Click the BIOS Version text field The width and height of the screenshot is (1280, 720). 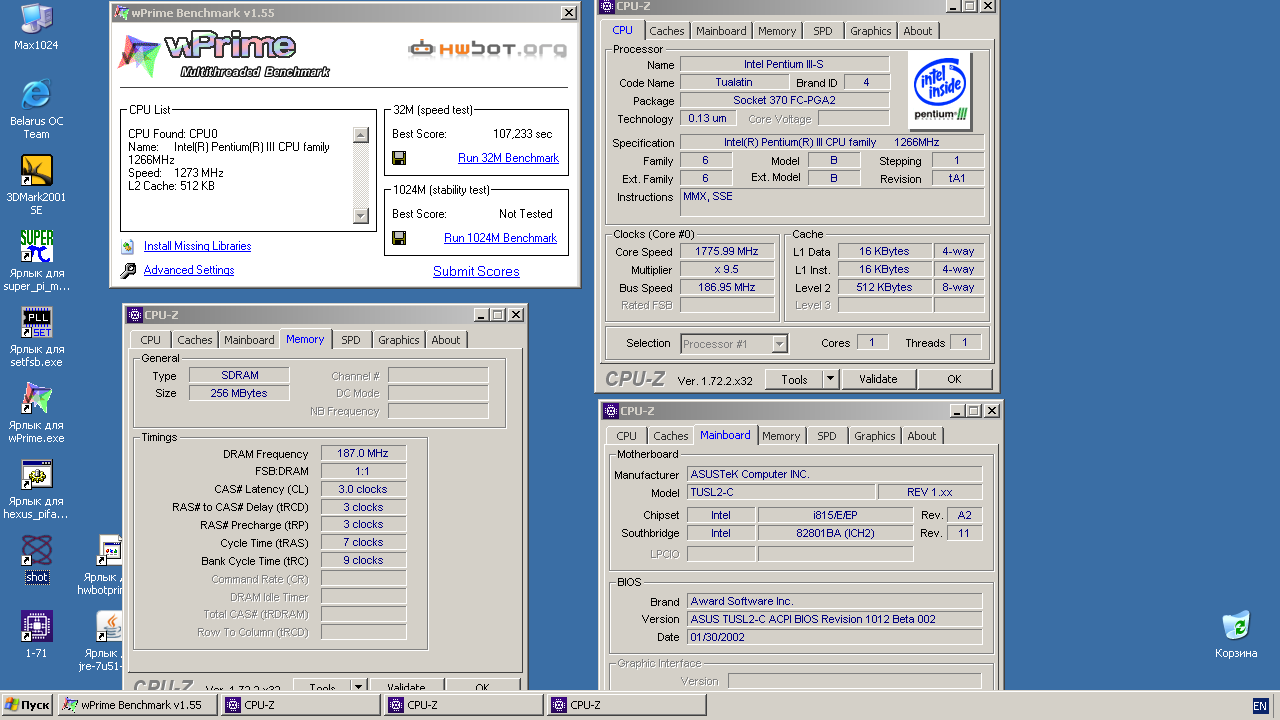(834, 619)
